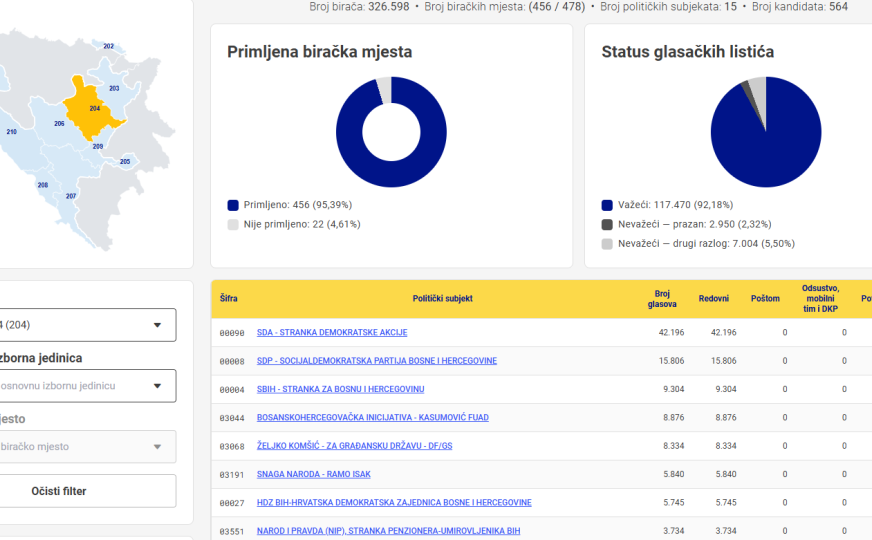The height and width of the screenshot is (540, 872).
Task: Toggle the Primljeno legend swatch
Action: coord(233,205)
